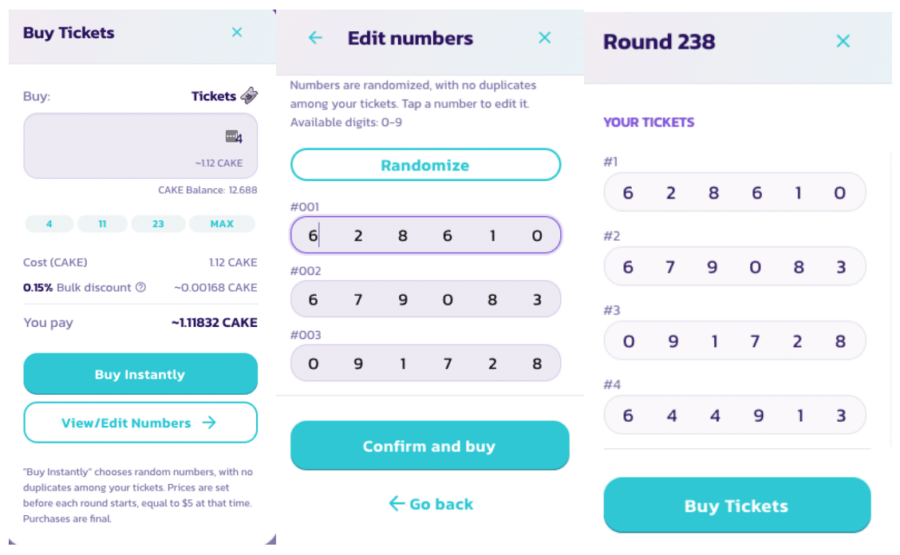Select the 23 tickets preset
Screen dimensions: 900x555
tap(157, 224)
